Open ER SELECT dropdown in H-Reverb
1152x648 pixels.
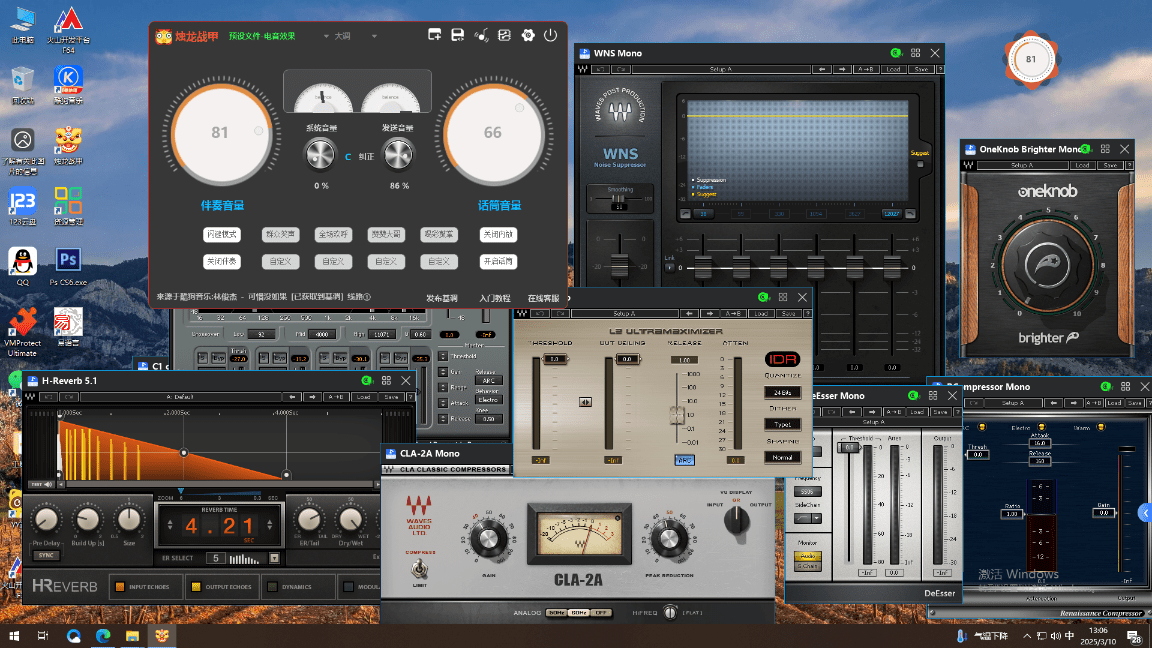pyautogui.click(x=274, y=558)
